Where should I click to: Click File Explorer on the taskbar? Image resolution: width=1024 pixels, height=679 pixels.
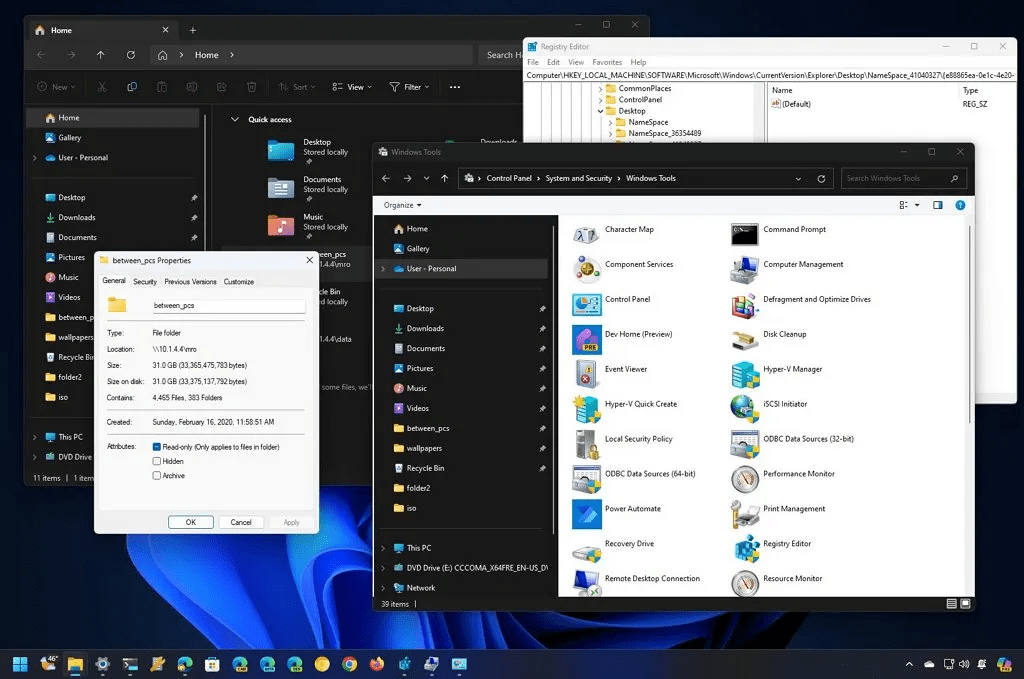pos(75,664)
